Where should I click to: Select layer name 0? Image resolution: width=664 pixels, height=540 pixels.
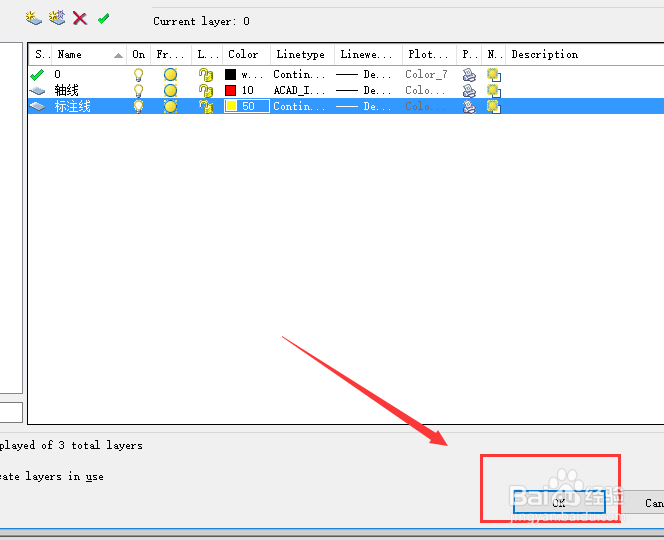[x=58, y=75]
